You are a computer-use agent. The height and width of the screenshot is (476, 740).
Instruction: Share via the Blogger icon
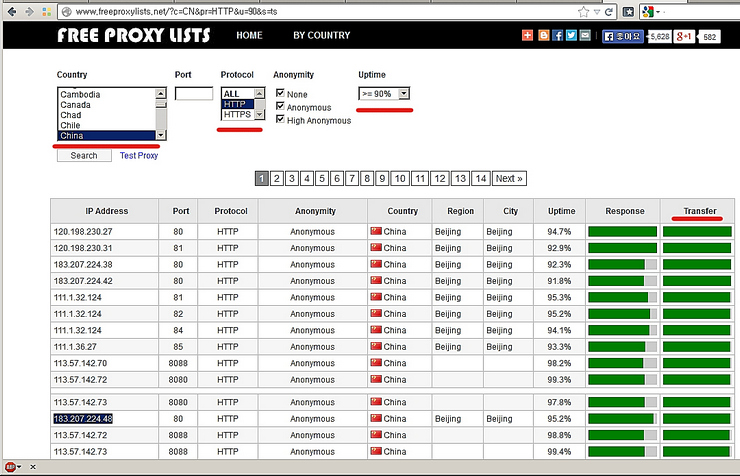(x=544, y=35)
